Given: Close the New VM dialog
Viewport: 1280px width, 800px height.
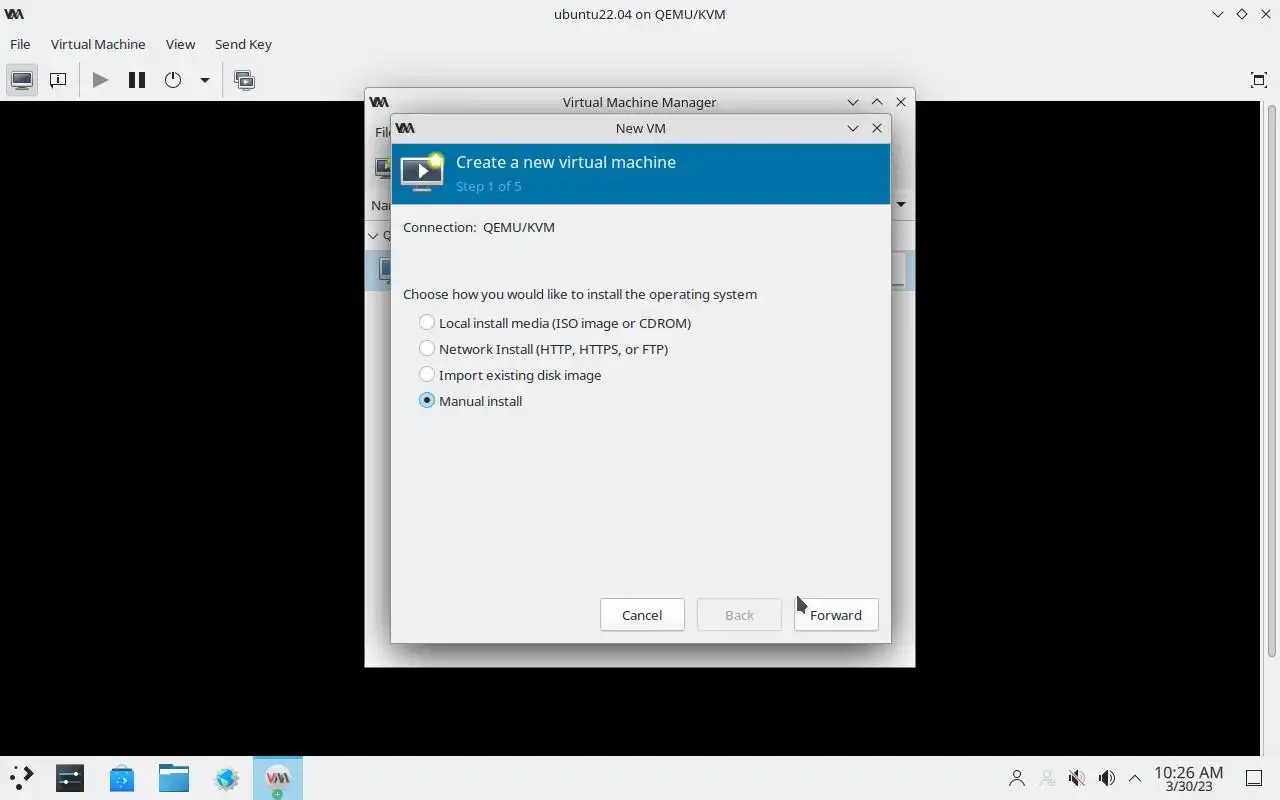Looking at the screenshot, I should click(877, 128).
